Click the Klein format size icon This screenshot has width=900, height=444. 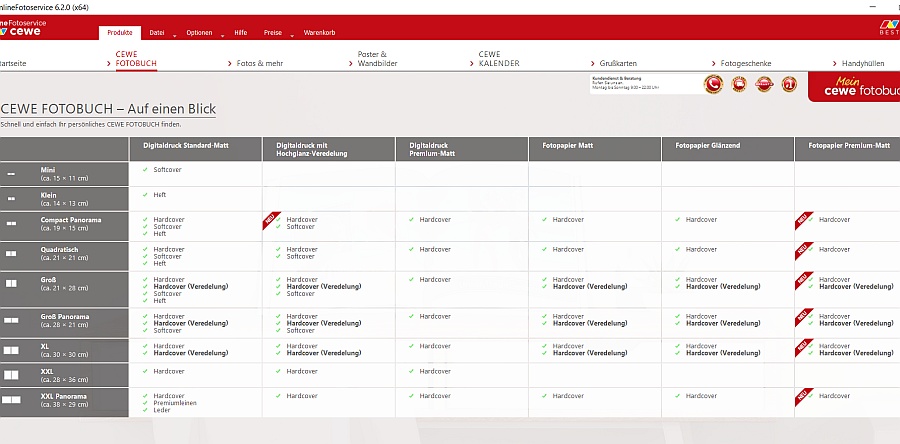click(11, 198)
